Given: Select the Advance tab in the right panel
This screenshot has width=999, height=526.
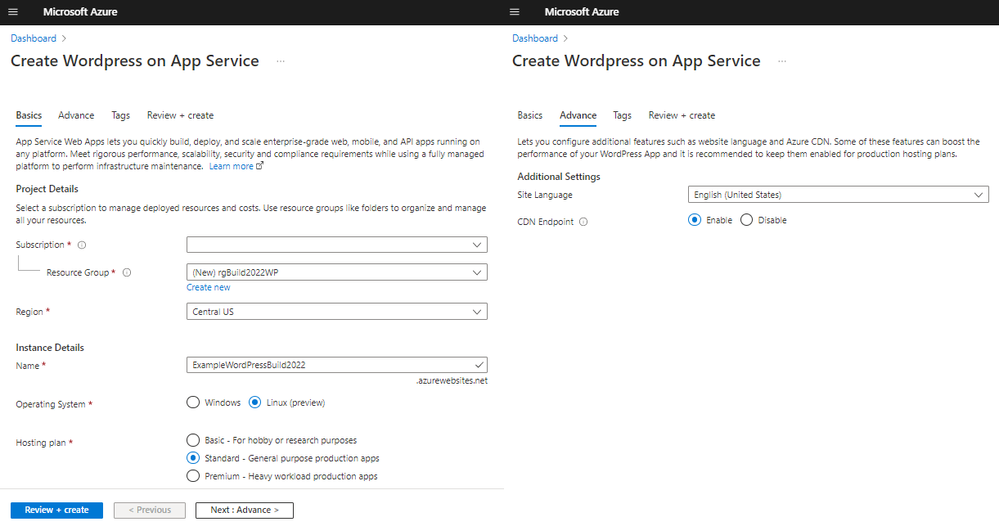Looking at the screenshot, I should (578, 115).
